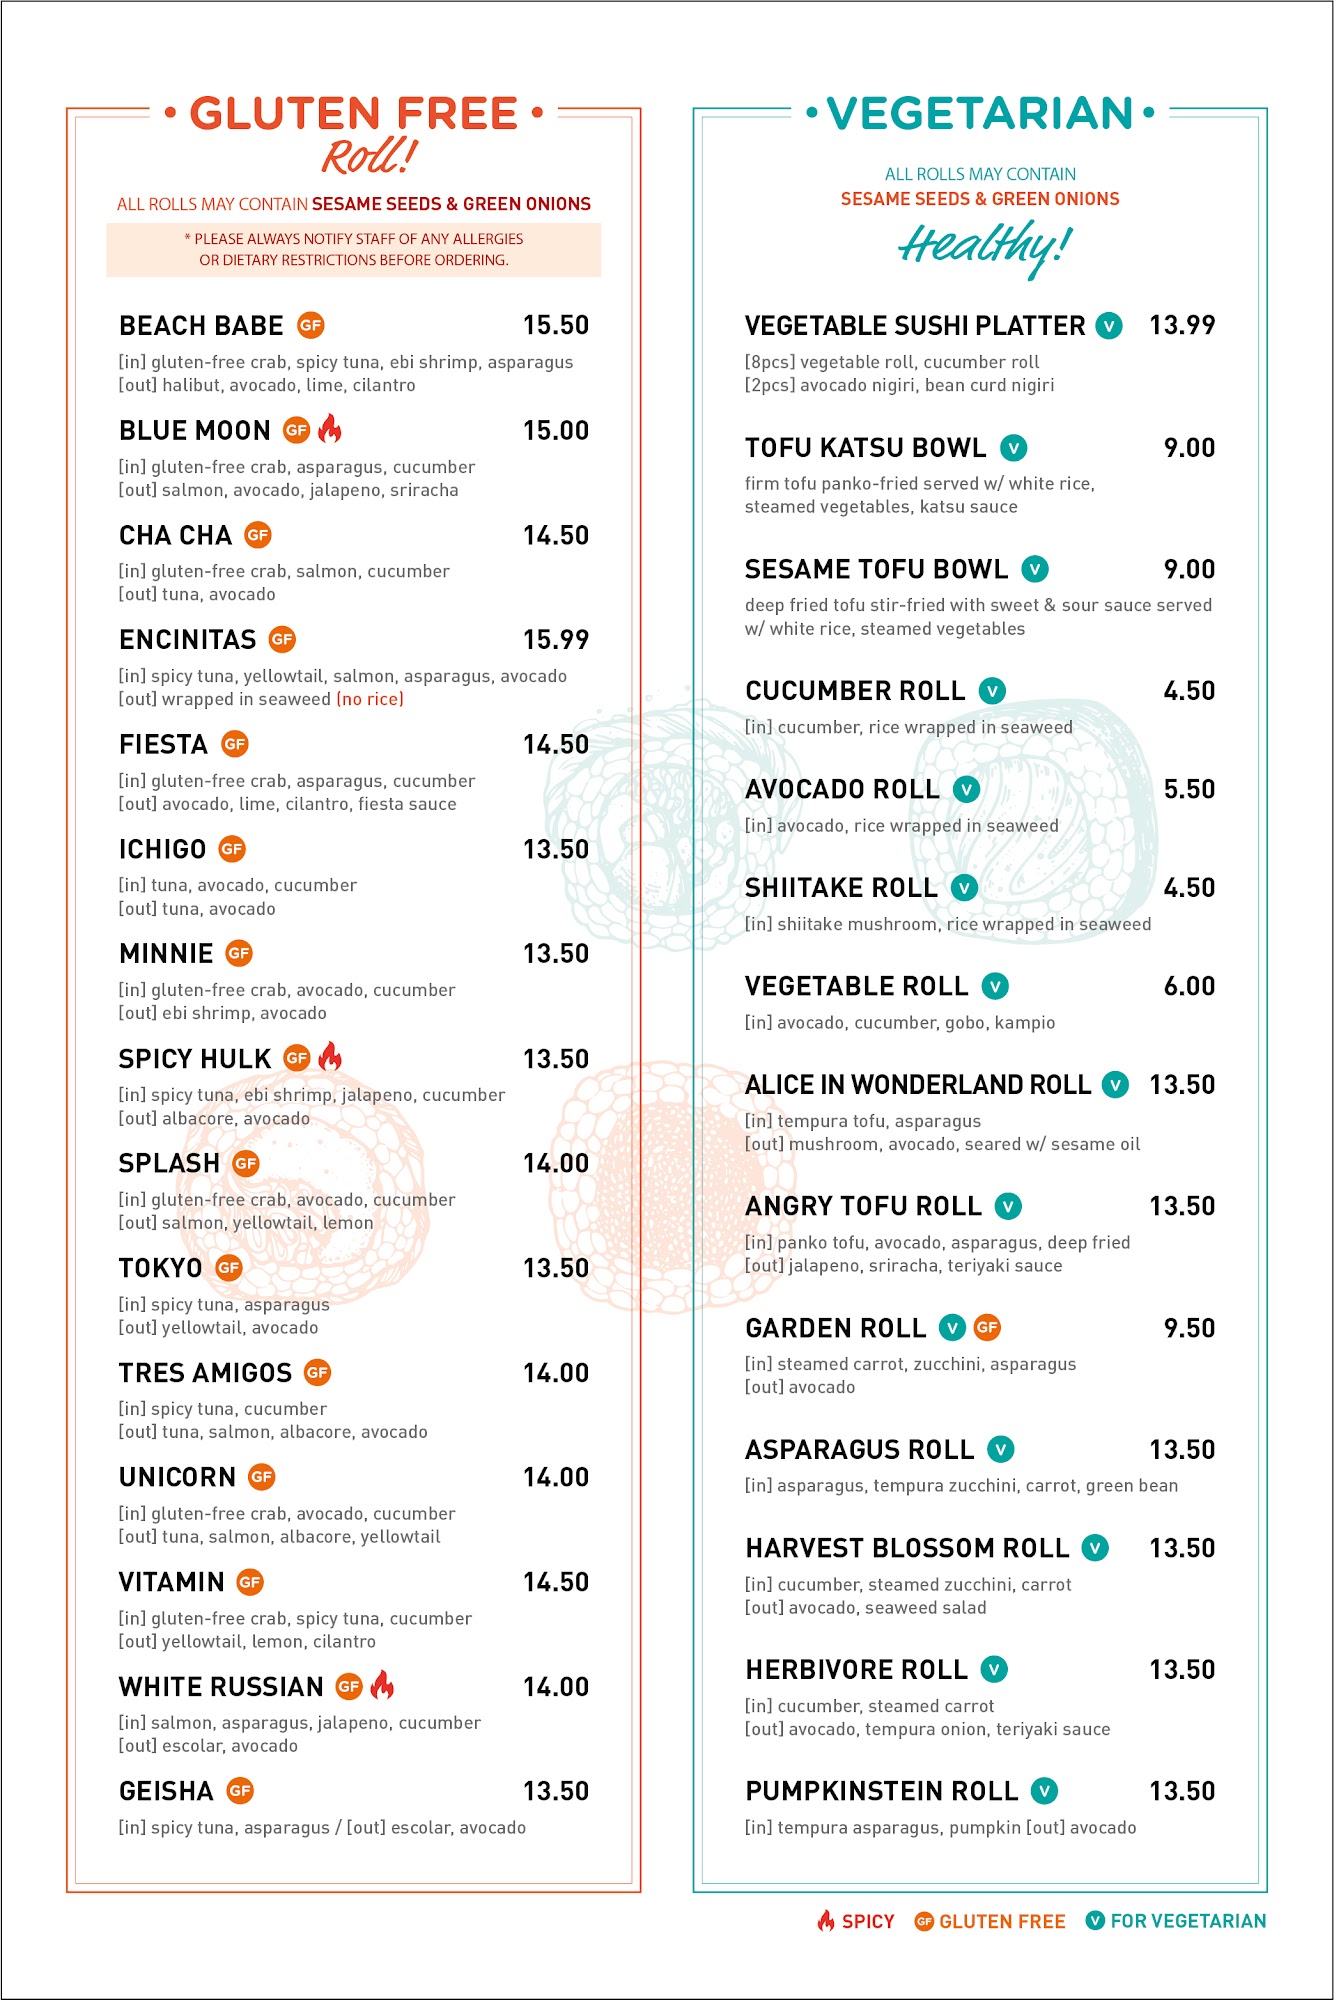Click the 15.99 price for Encinitas
This screenshot has height=2000, width=1334.
556,639
